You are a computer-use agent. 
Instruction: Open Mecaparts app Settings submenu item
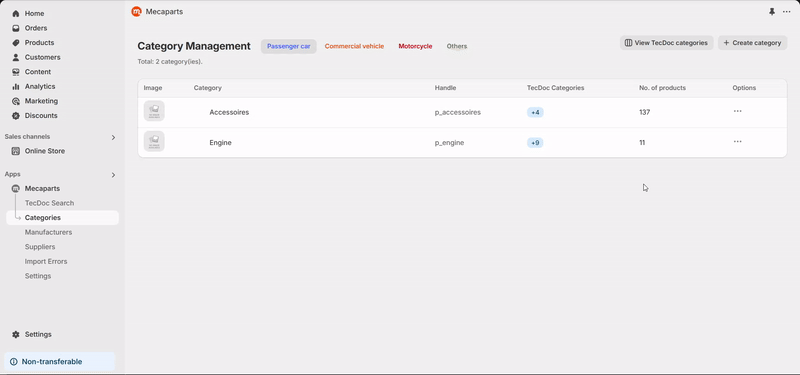(x=38, y=276)
